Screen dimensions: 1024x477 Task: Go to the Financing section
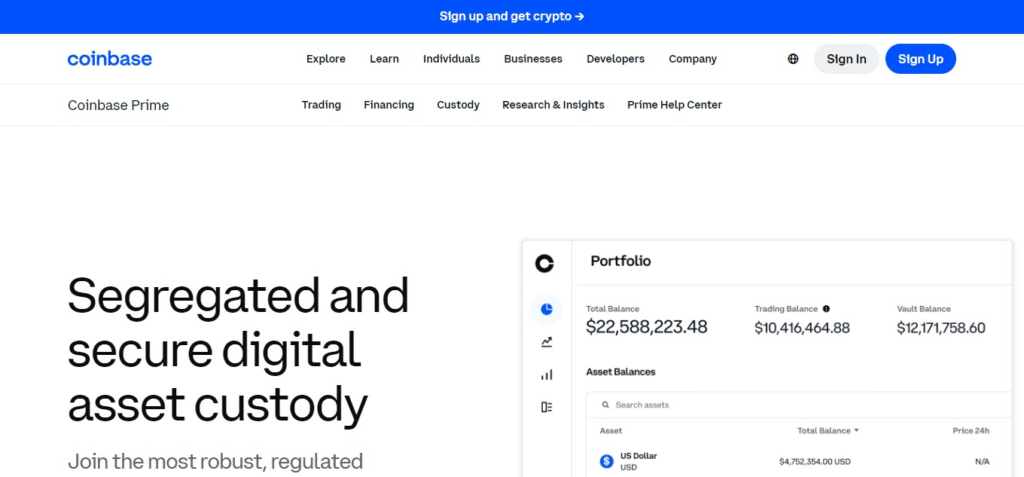(x=389, y=105)
